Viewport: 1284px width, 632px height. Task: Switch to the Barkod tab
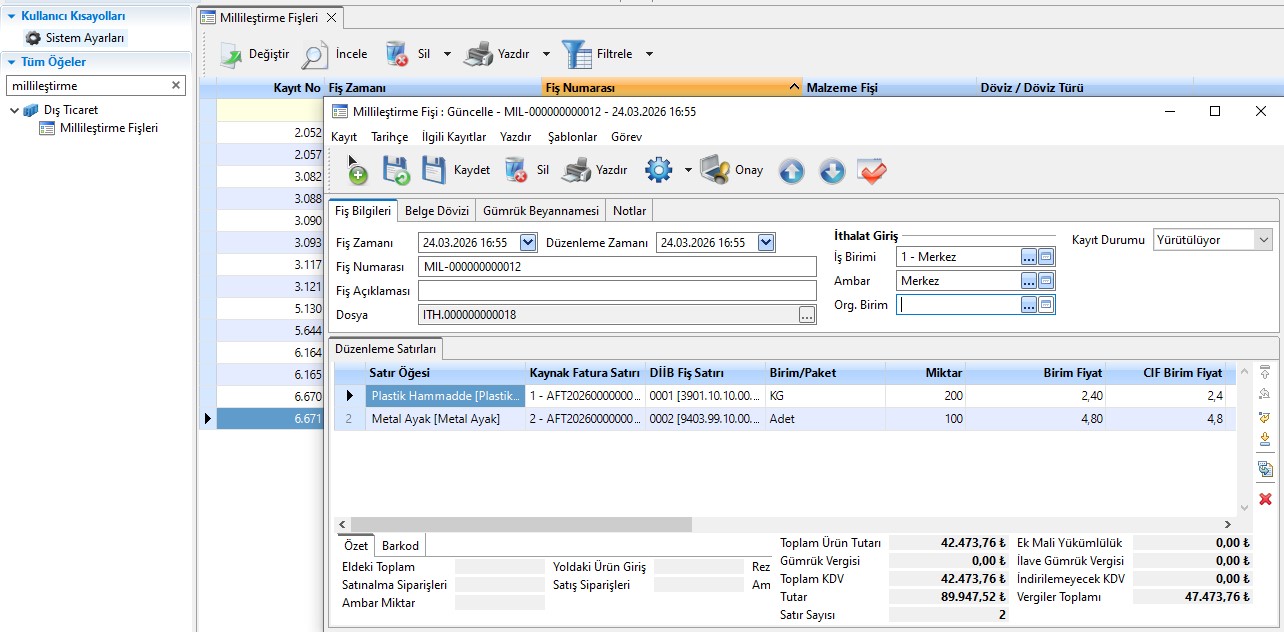pos(400,545)
